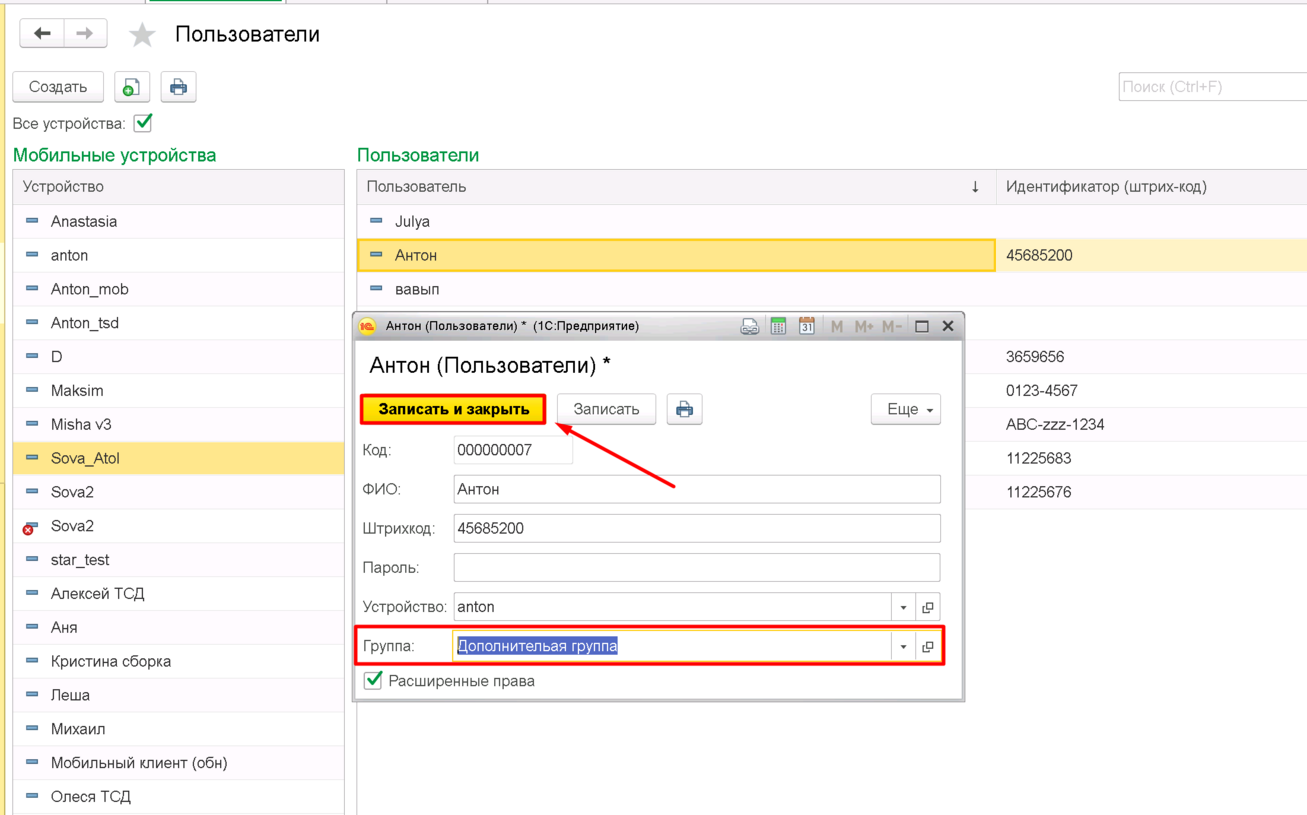Open the calendar icon in dialog title bar
Image resolution: width=1307 pixels, height=815 pixels.
click(x=806, y=326)
